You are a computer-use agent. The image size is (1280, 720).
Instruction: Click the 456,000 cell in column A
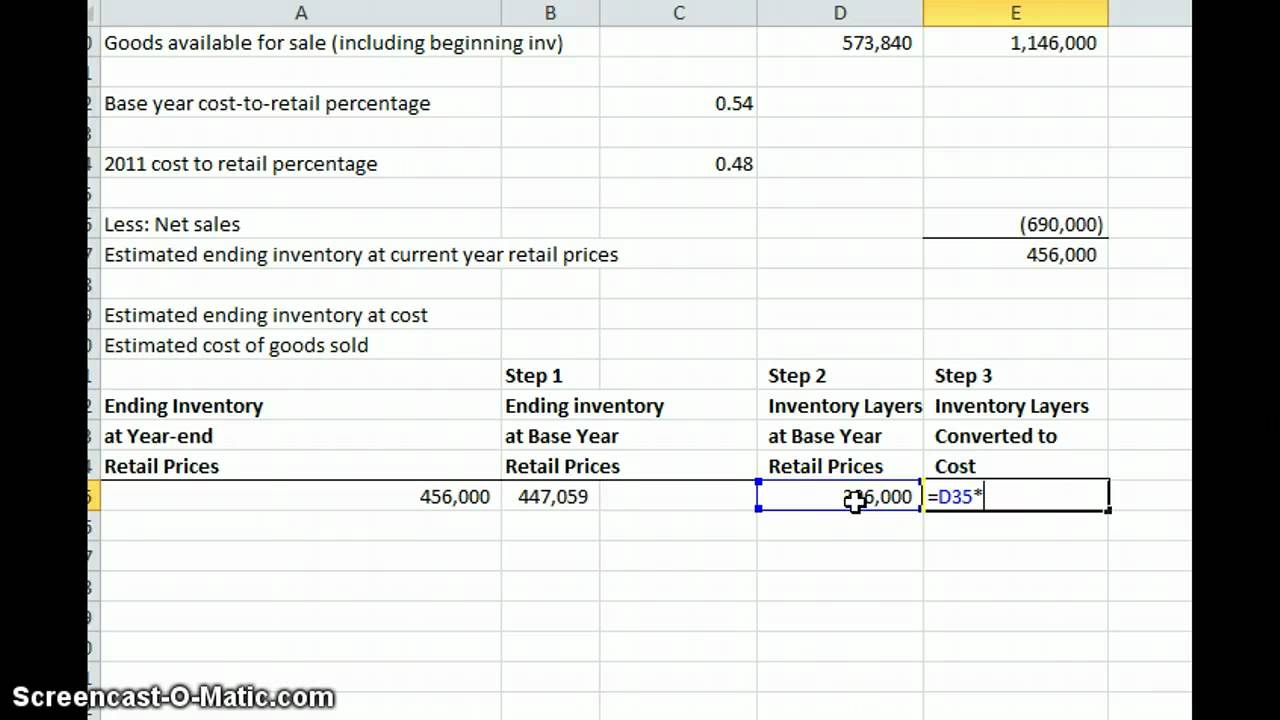click(x=300, y=496)
